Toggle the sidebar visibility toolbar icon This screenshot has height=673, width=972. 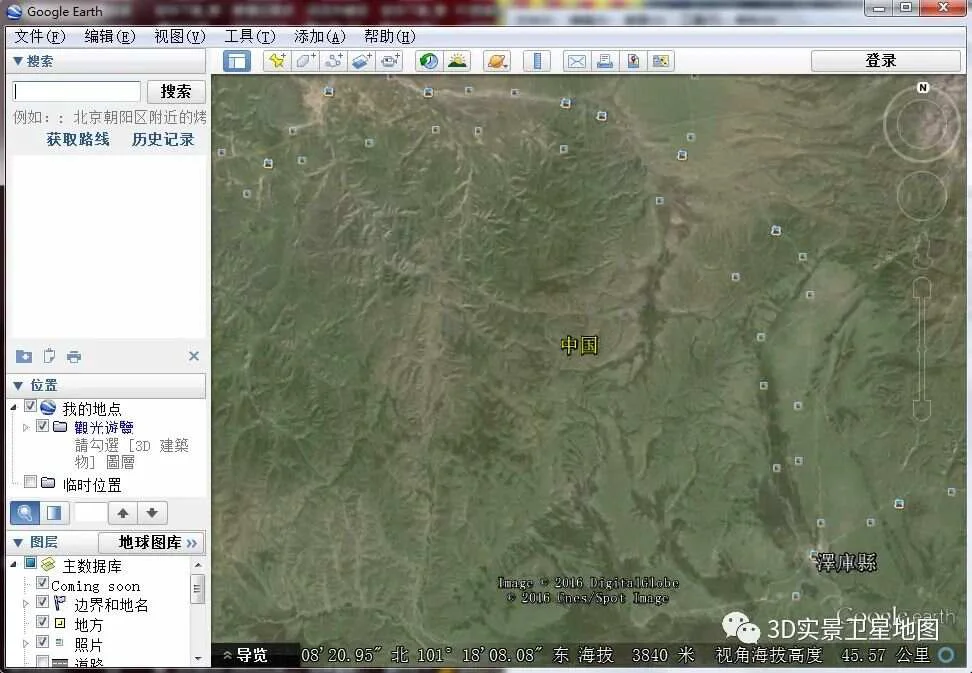click(236, 61)
